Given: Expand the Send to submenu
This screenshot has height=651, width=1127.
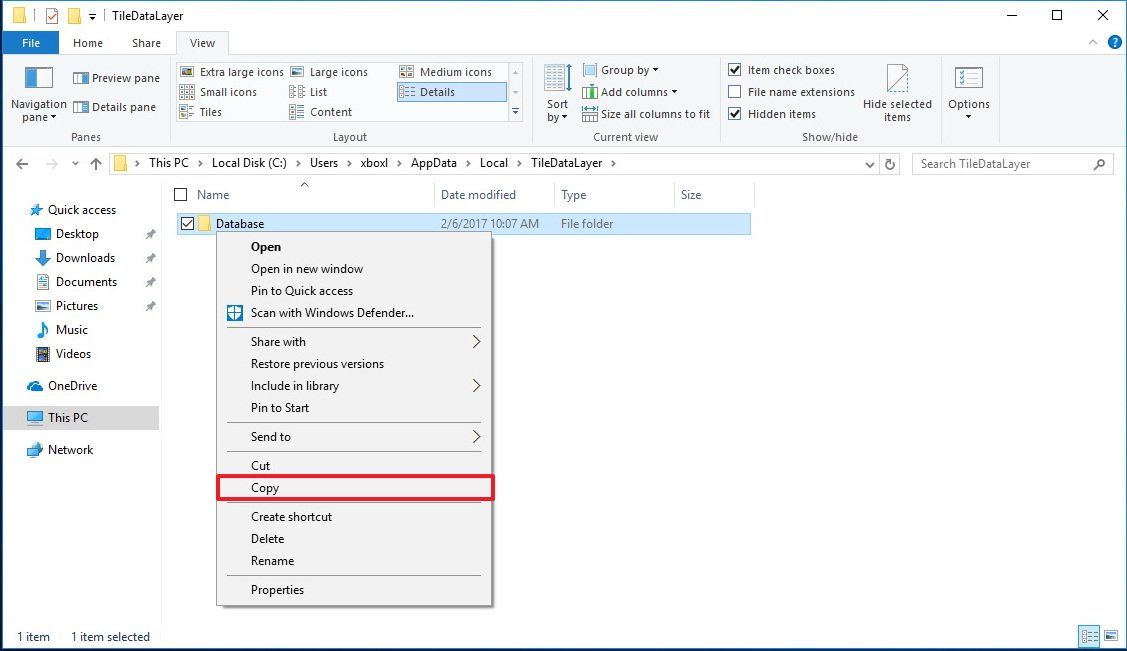Looking at the screenshot, I should coord(270,436).
